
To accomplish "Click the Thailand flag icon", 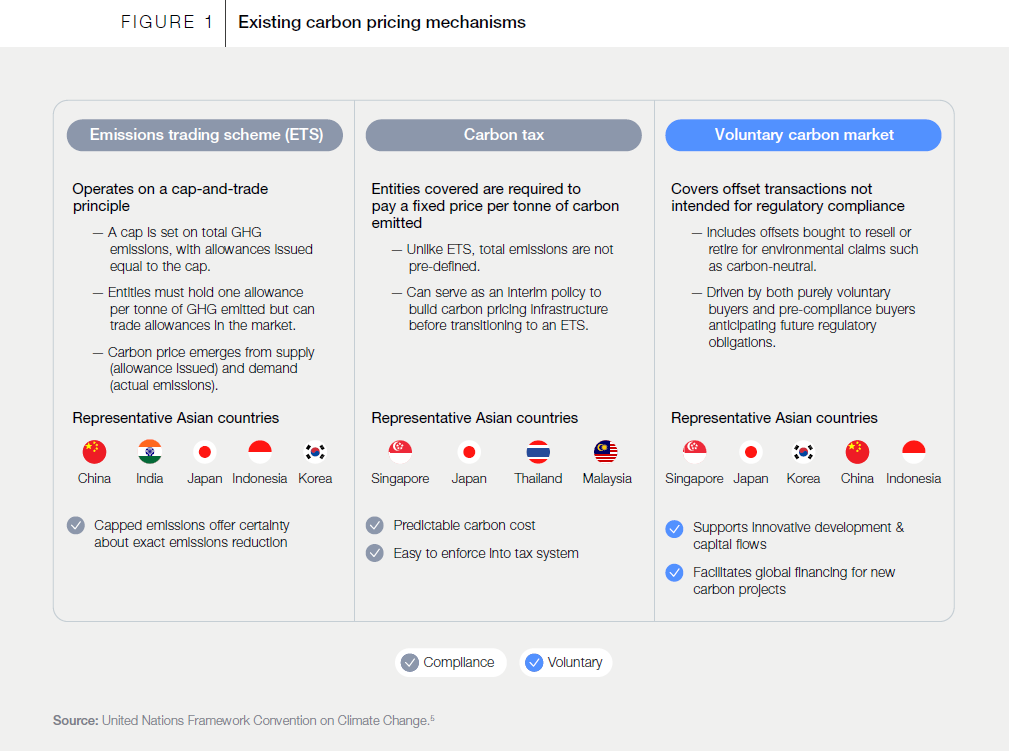I will pos(538,452).
